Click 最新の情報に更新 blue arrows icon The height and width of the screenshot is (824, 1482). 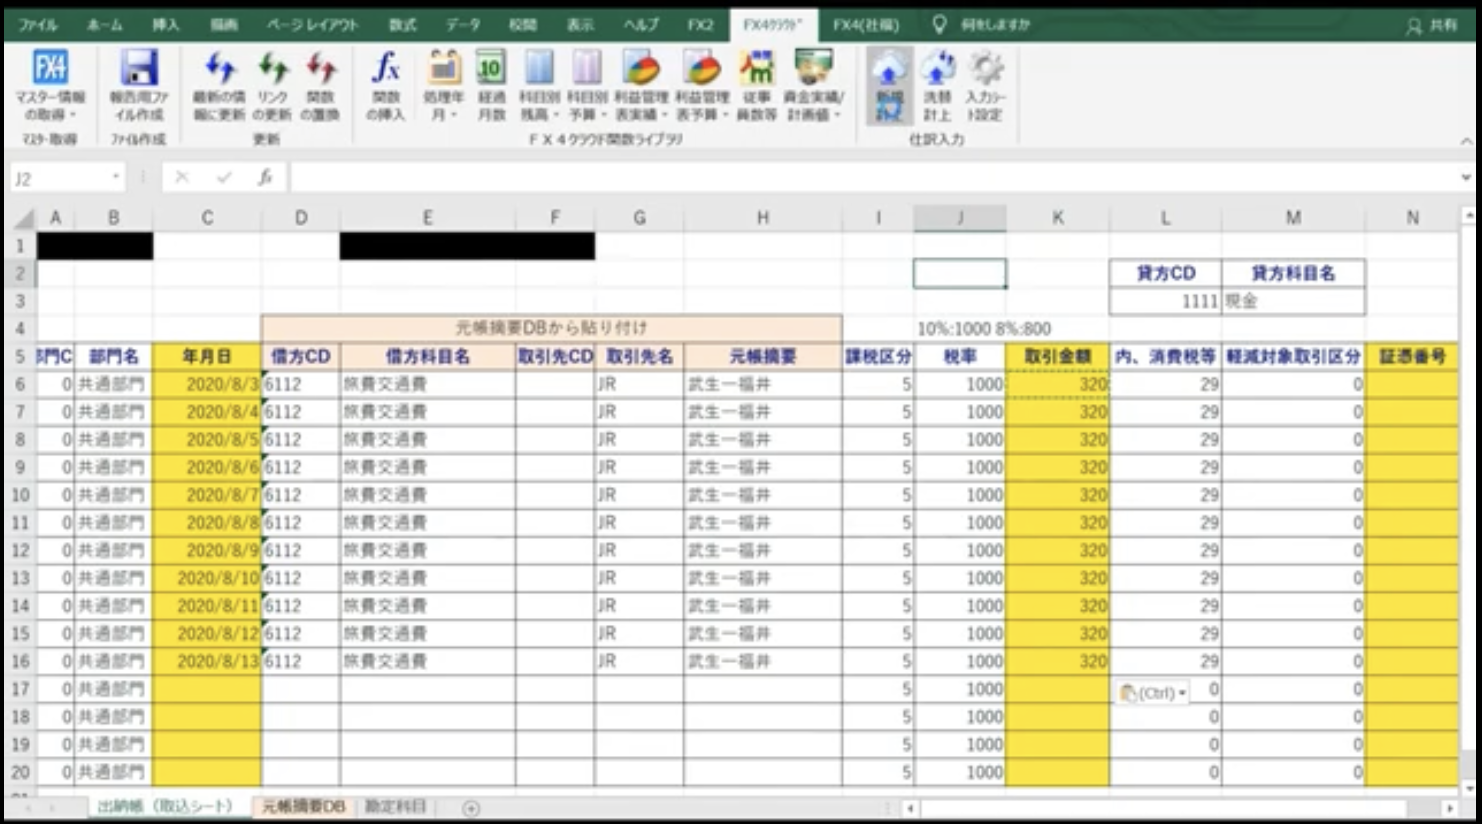click(x=219, y=68)
